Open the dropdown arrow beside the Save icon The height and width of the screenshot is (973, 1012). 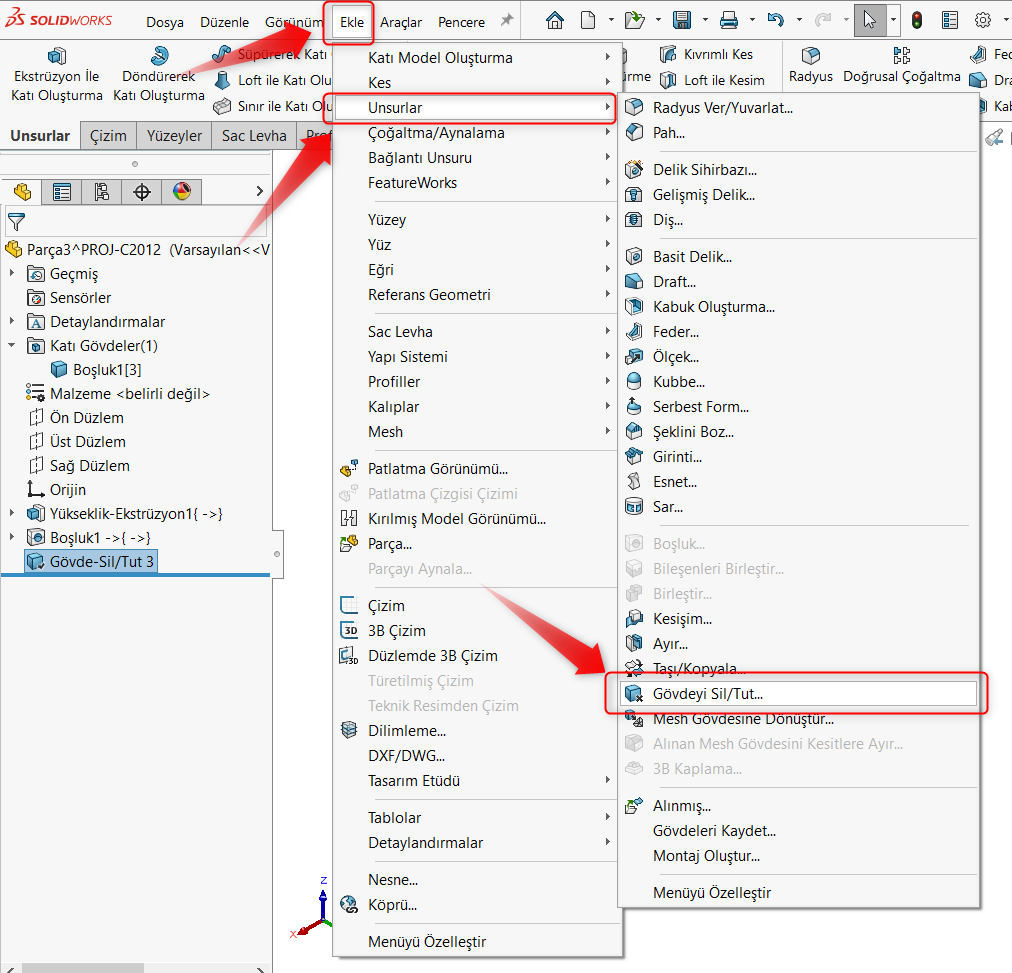[705, 21]
